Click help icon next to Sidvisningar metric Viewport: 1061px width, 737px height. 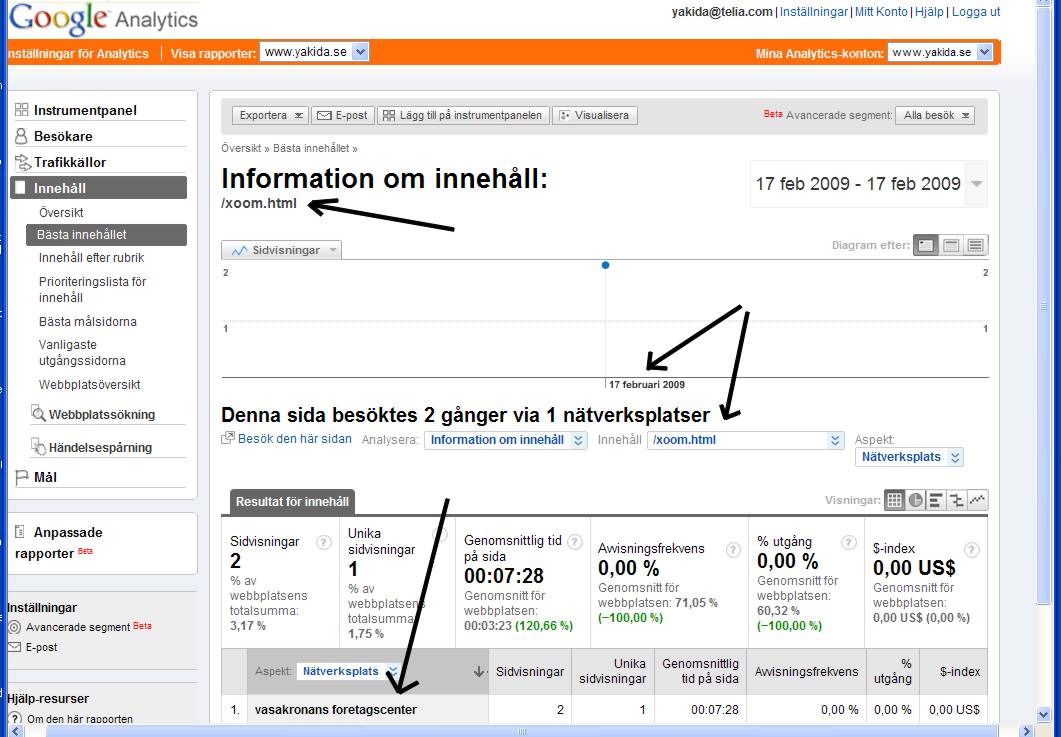tap(324, 542)
